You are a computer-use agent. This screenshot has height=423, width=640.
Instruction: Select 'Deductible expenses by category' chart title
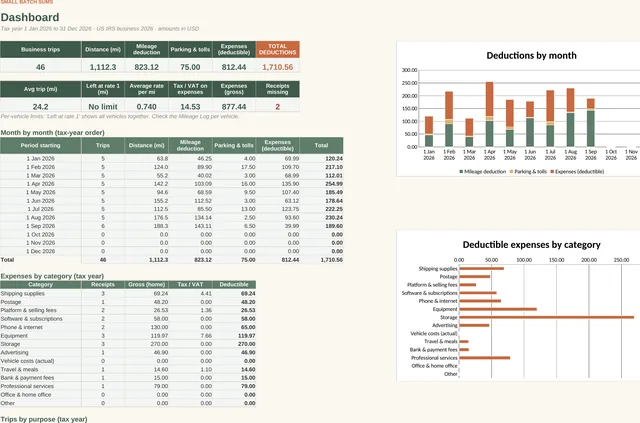(531, 245)
